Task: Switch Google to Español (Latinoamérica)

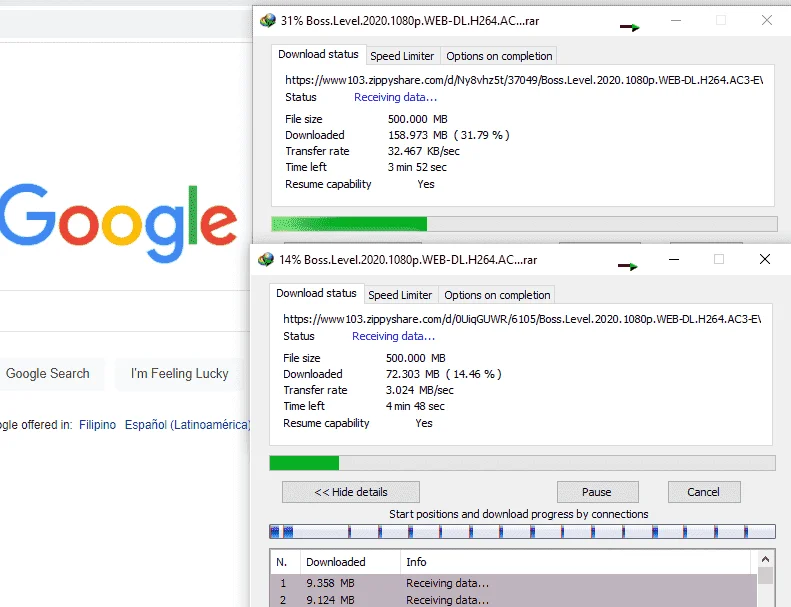Action: 187,425
